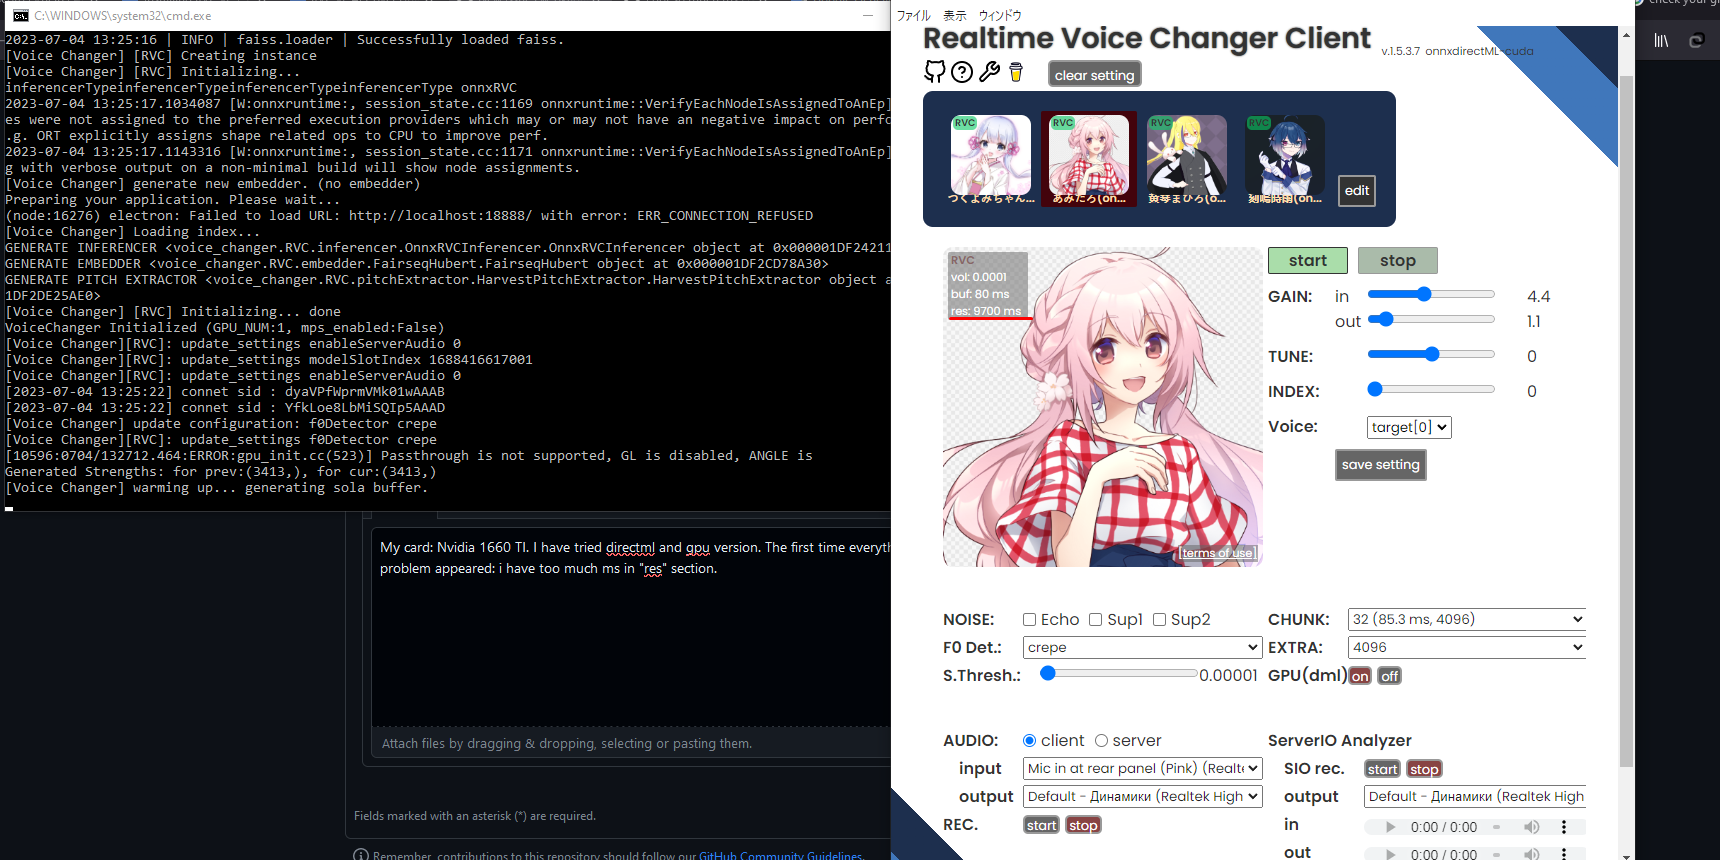Open the ウィンドウ menu
This screenshot has height=860, width=1720.
tap(1000, 15)
